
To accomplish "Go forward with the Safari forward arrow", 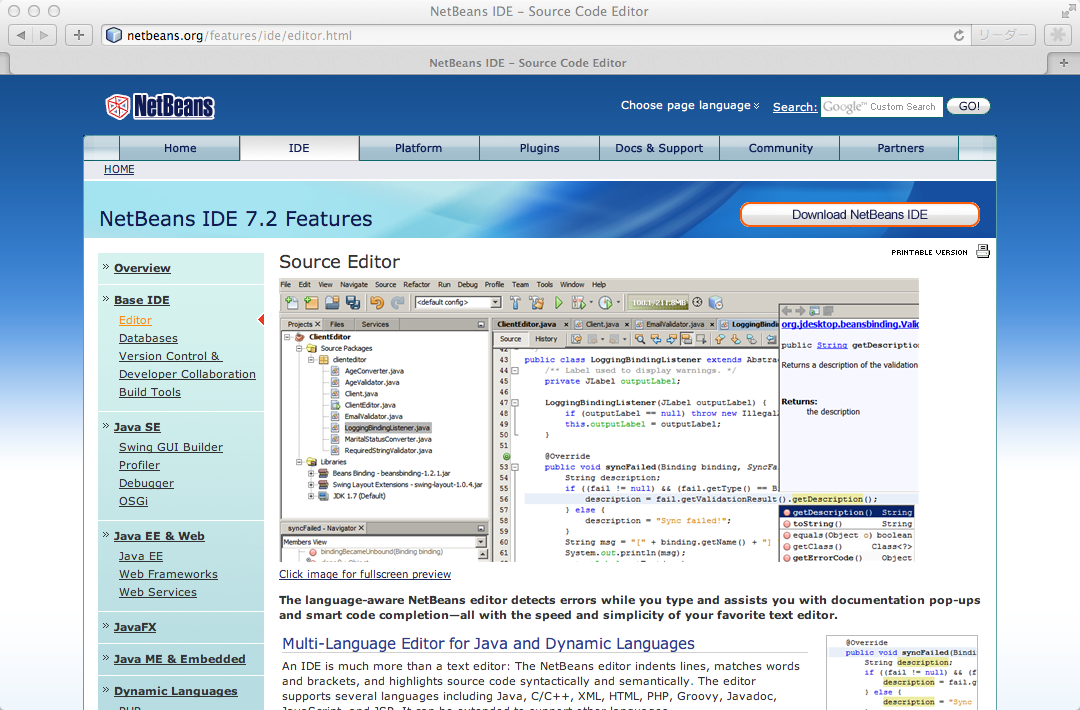I will click(x=44, y=35).
